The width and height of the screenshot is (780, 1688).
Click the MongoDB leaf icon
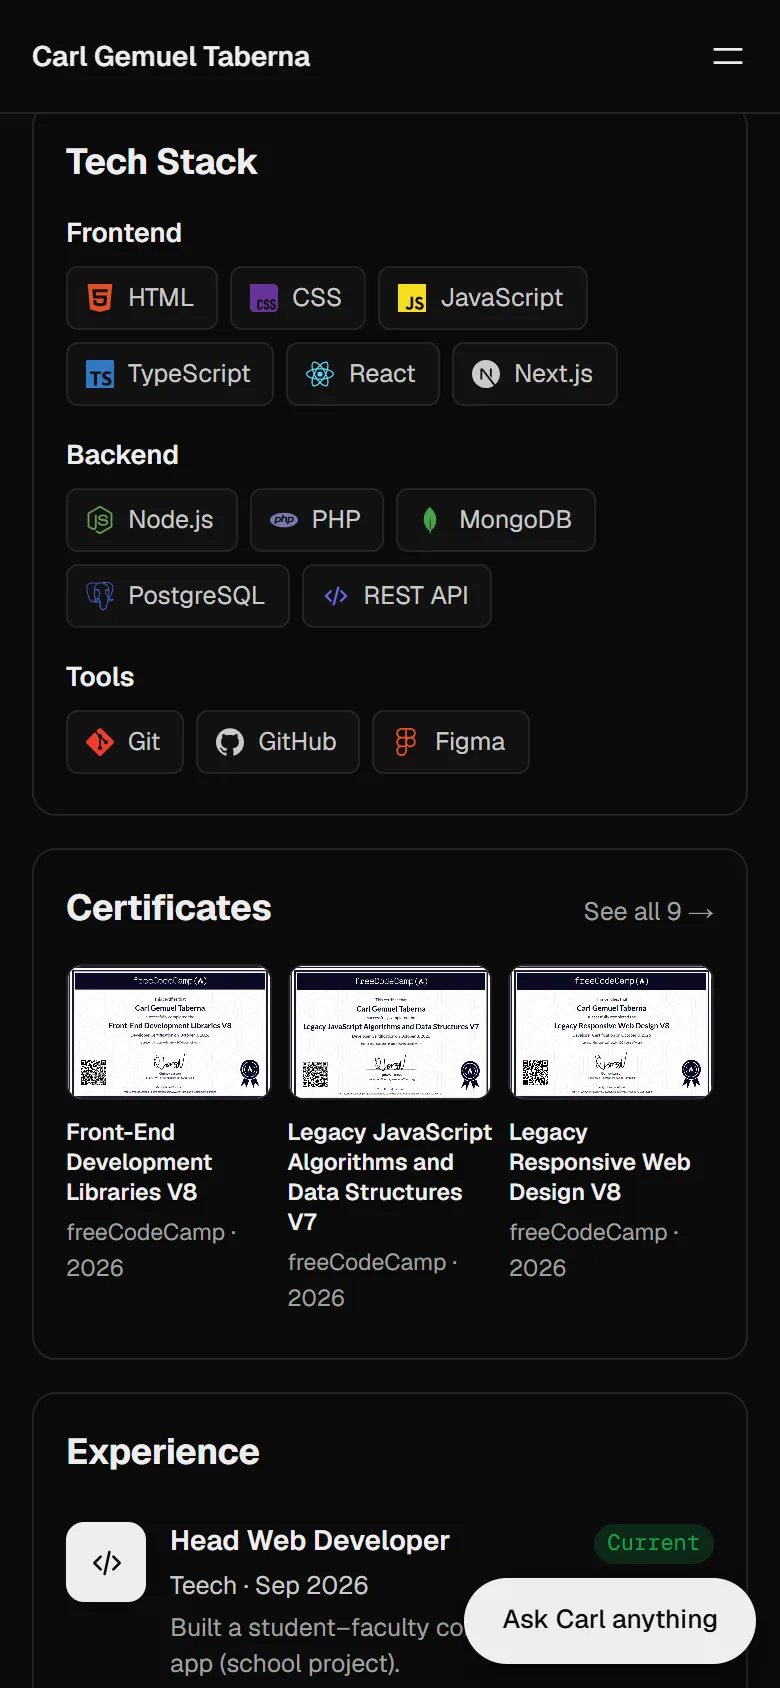point(430,520)
